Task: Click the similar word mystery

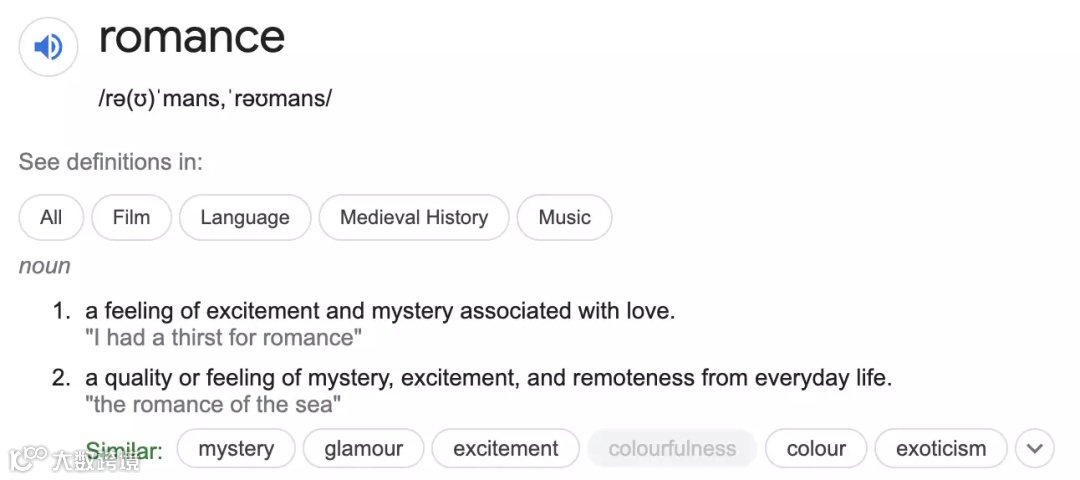Action: coord(236,449)
